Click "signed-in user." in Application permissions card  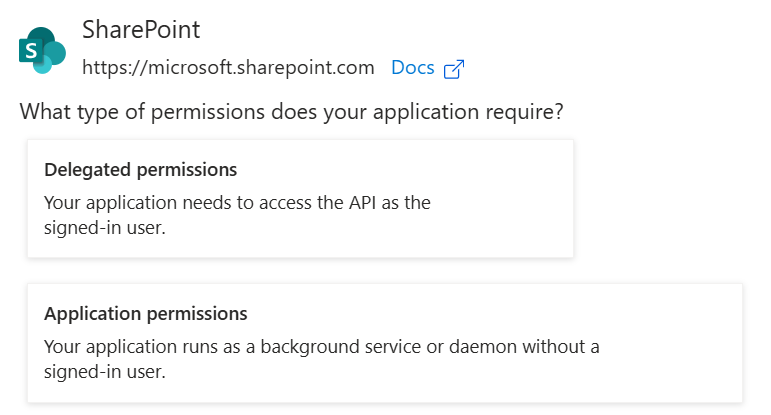coord(104,372)
